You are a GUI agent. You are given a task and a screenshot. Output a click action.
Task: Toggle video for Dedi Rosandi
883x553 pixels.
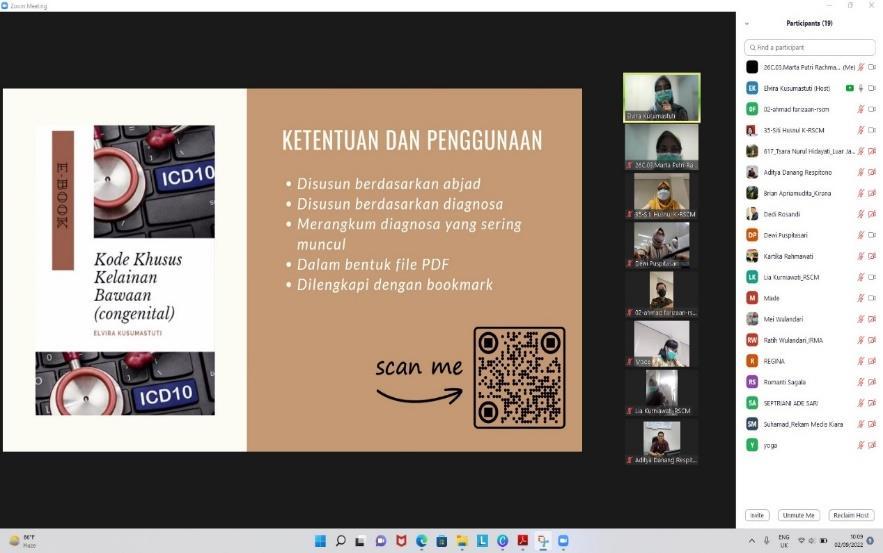coord(872,214)
